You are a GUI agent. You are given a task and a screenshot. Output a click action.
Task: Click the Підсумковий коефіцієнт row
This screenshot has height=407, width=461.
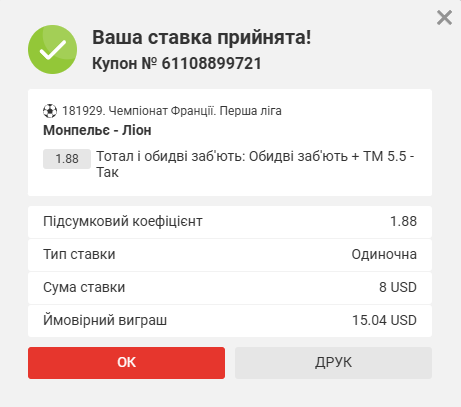pyautogui.click(x=230, y=222)
